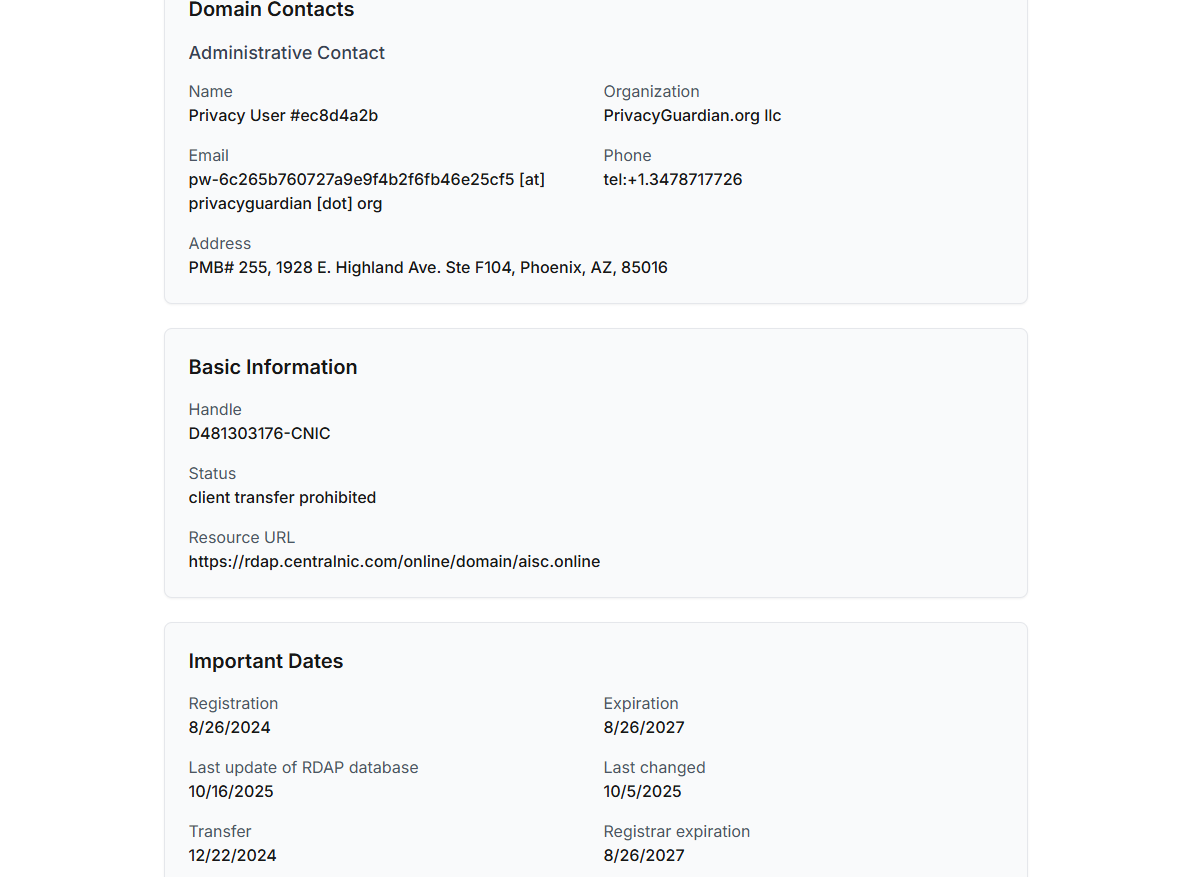Image resolution: width=1197 pixels, height=877 pixels.
Task: Click the RDAP database update date 10/16/2025
Action: pyautogui.click(x=230, y=792)
